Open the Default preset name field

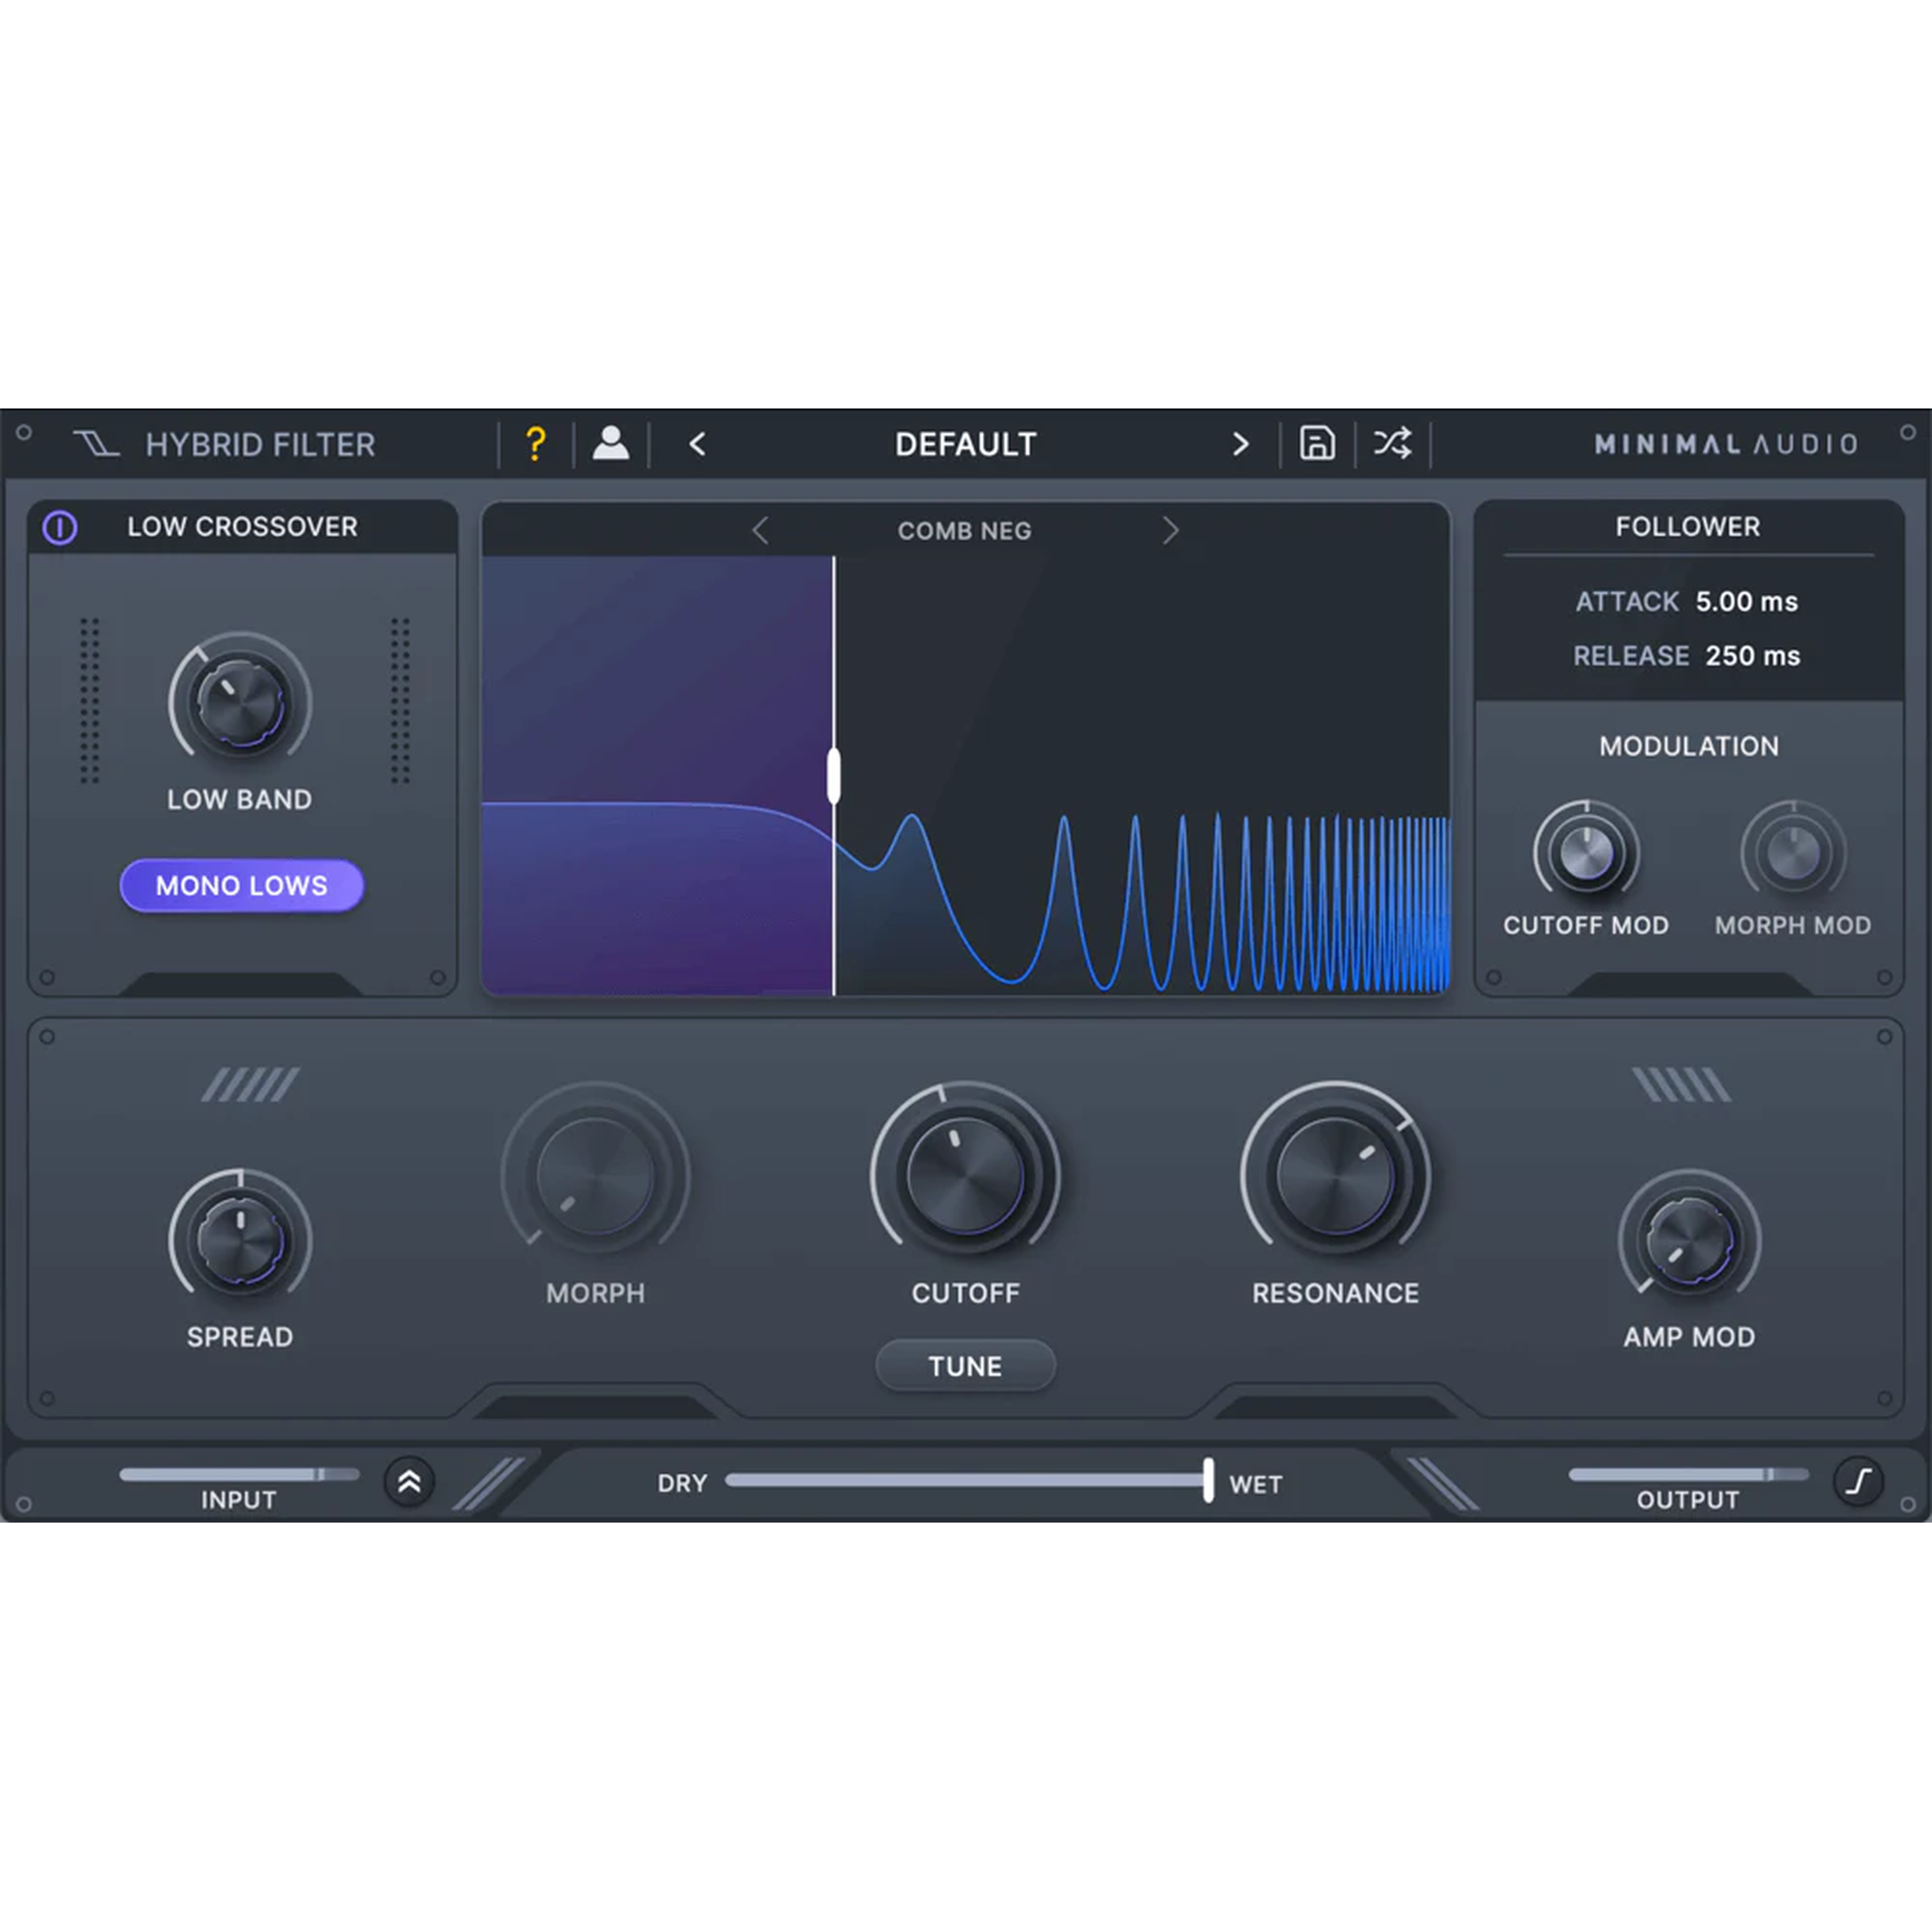pos(964,444)
